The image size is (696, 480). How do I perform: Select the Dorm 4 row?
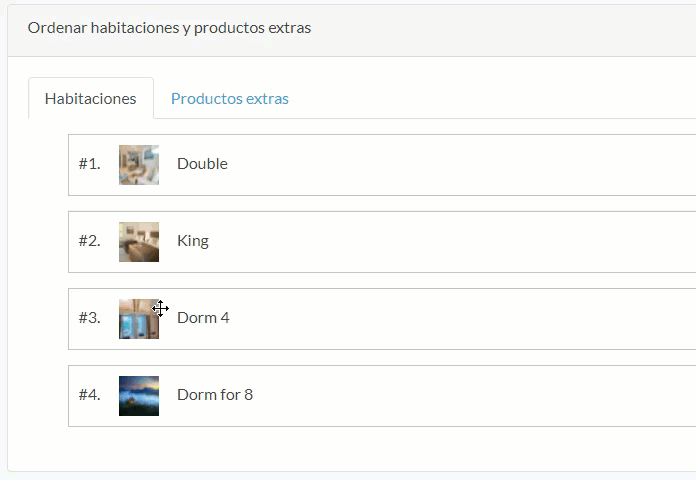(382, 319)
